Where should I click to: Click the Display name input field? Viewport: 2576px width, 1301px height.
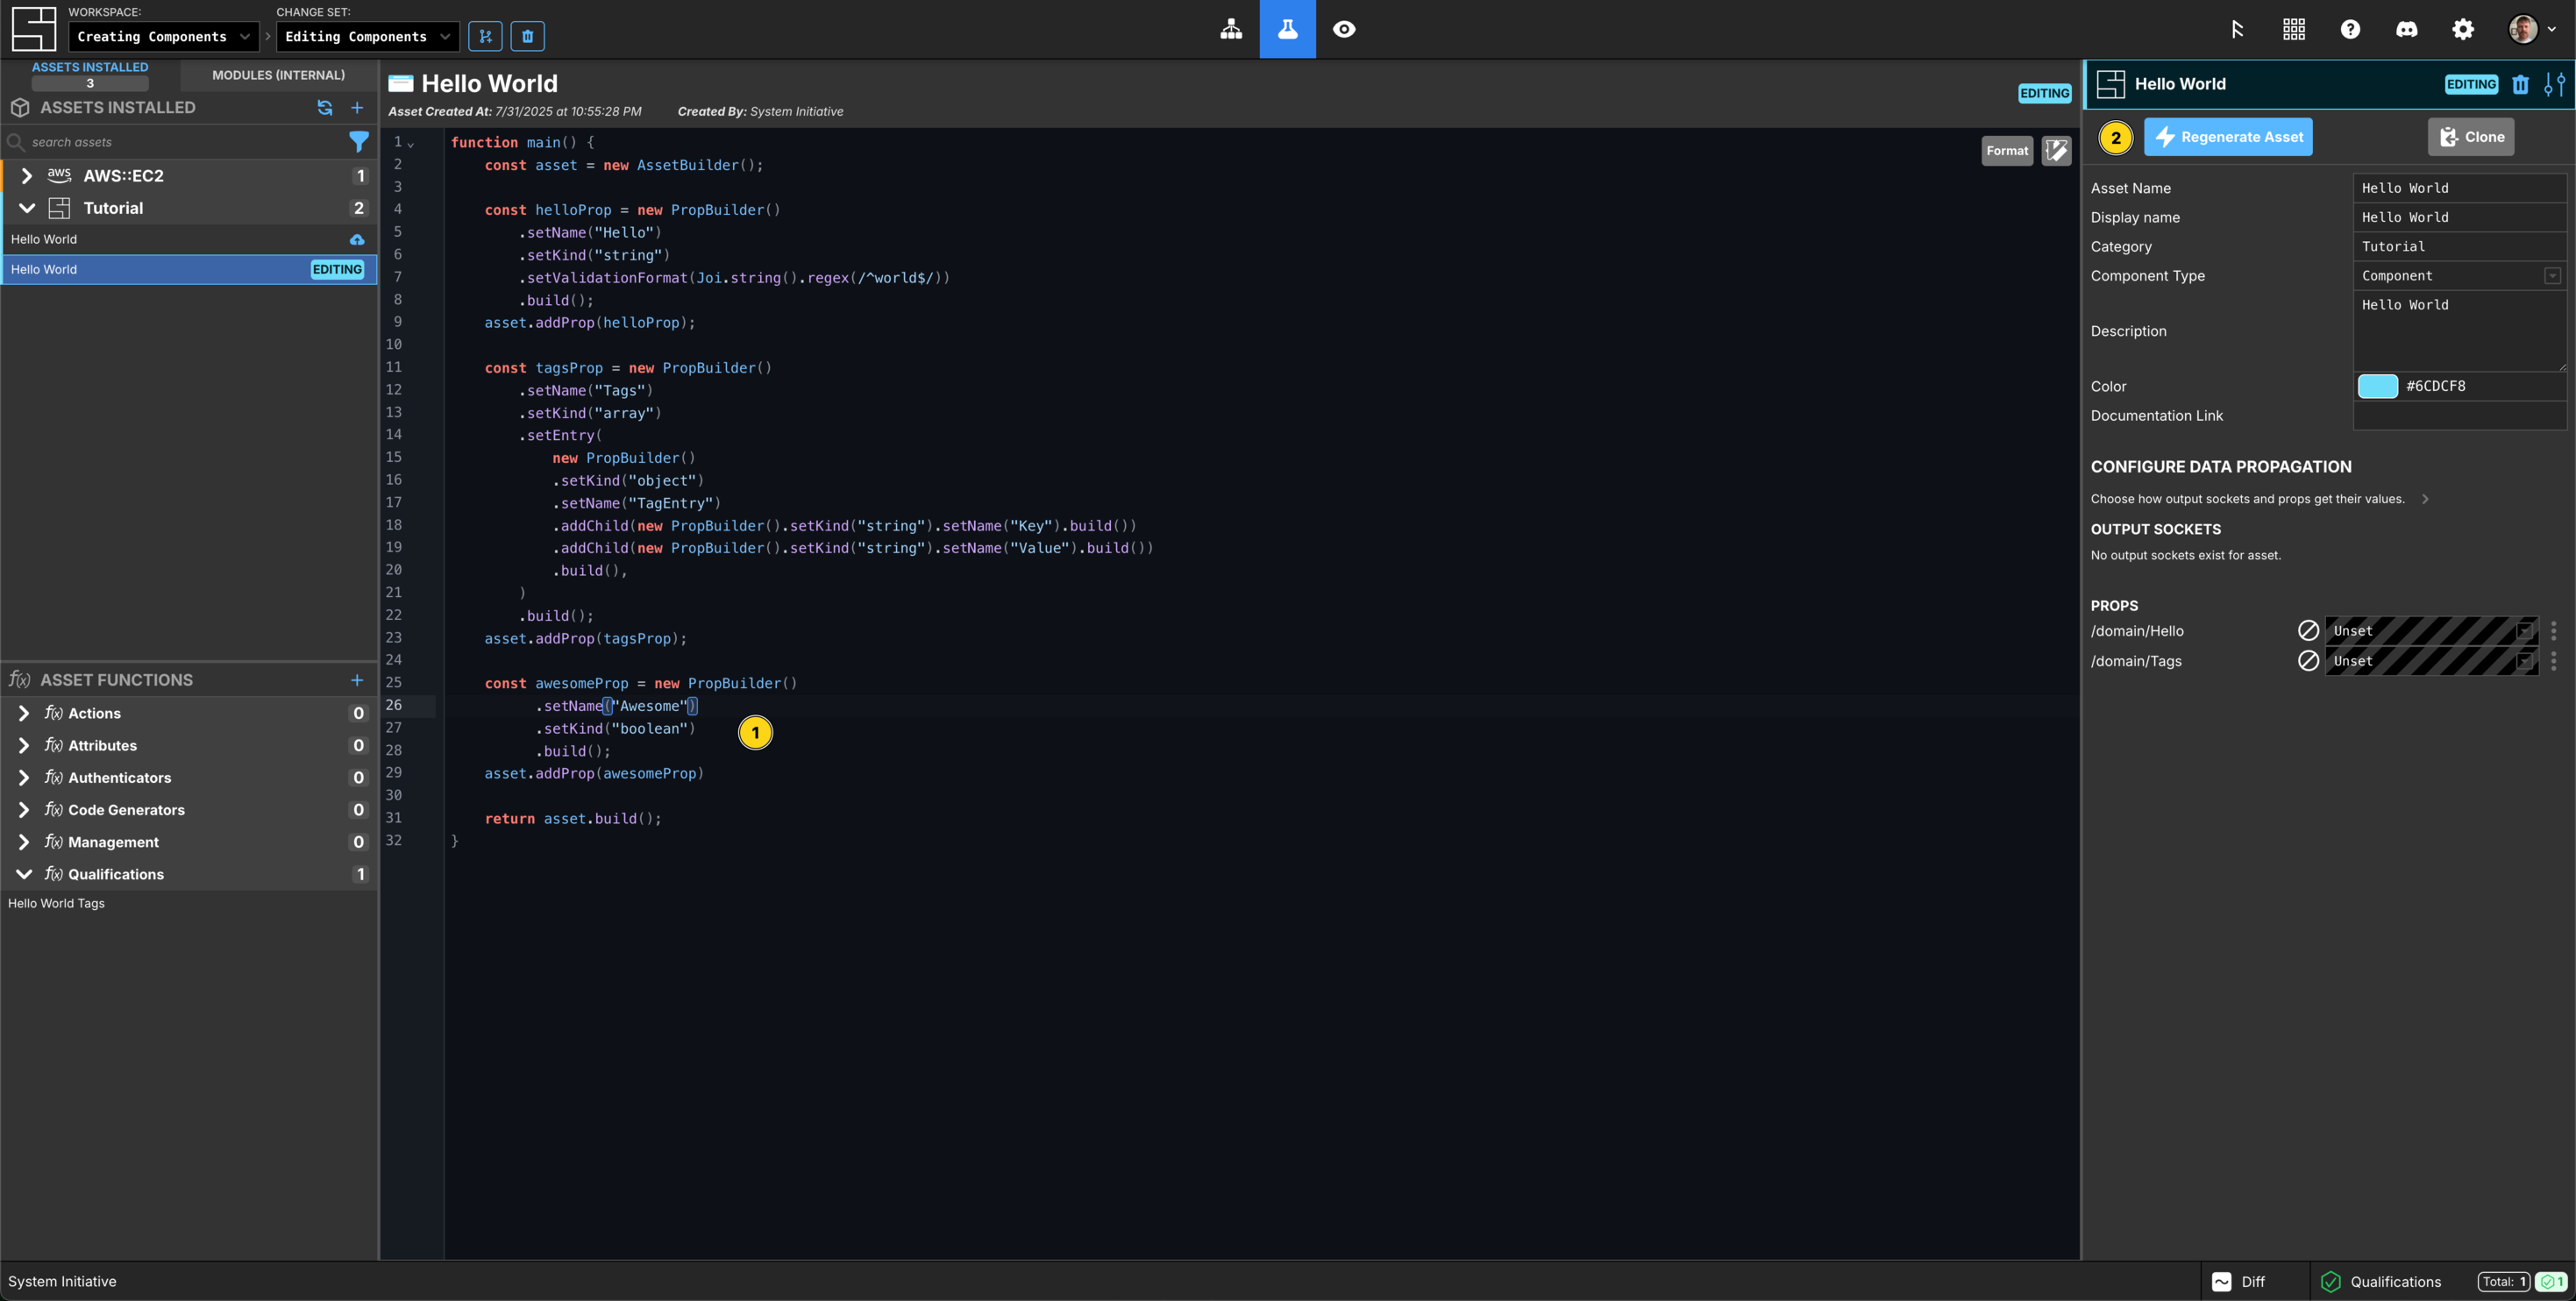coord(2459,217)
